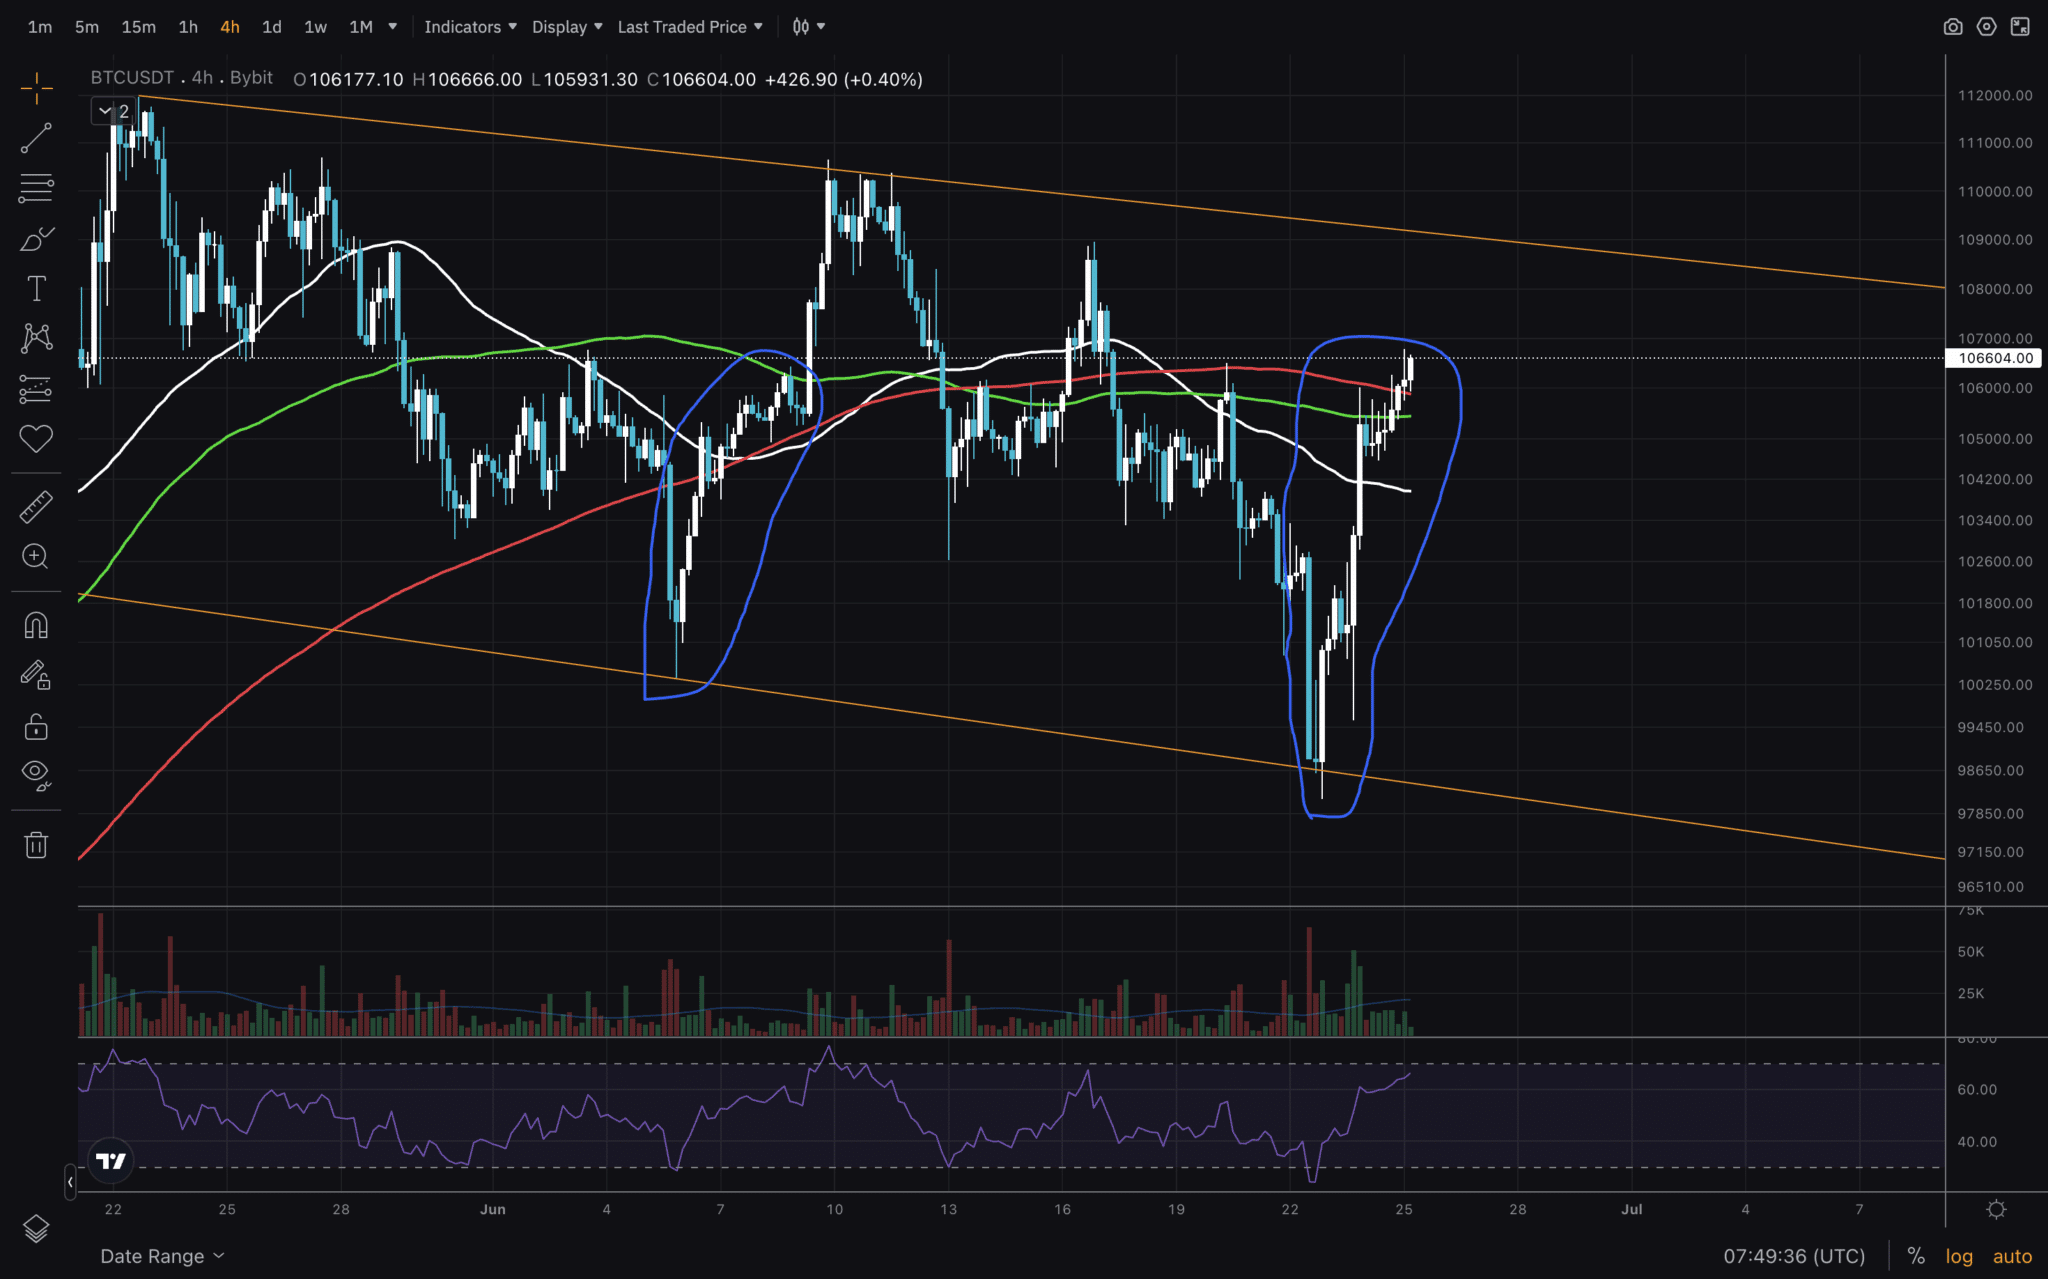Viewport: 2048px width, 1279px height.
Task: Select the trend line drawing tool
Action: coord(36,138)
